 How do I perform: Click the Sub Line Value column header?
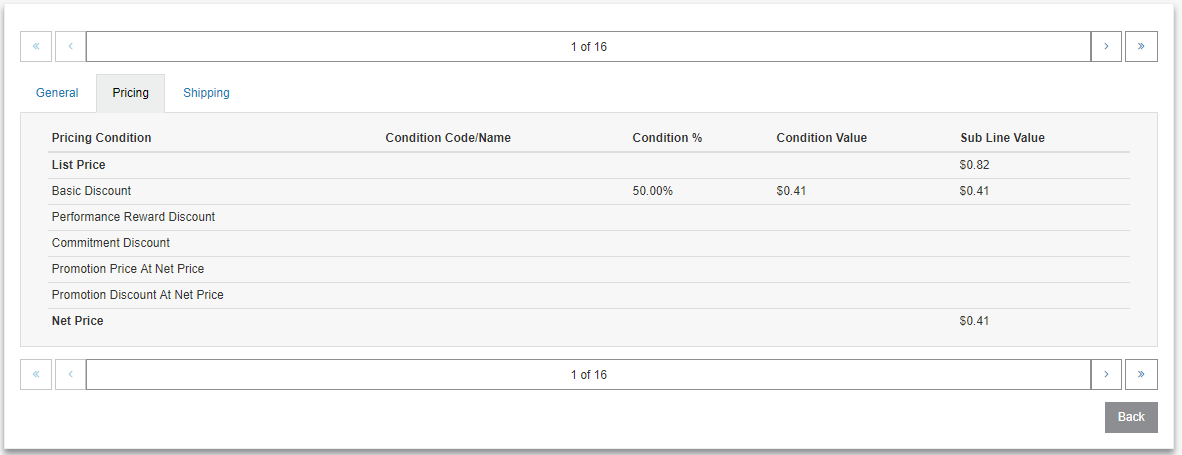[1002, 138]
